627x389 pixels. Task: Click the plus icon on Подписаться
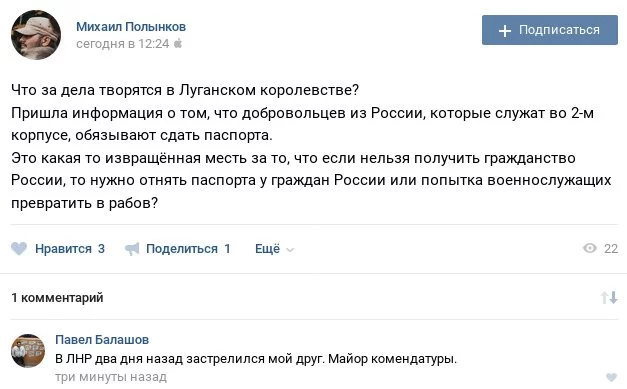click(x=505, y=30)
